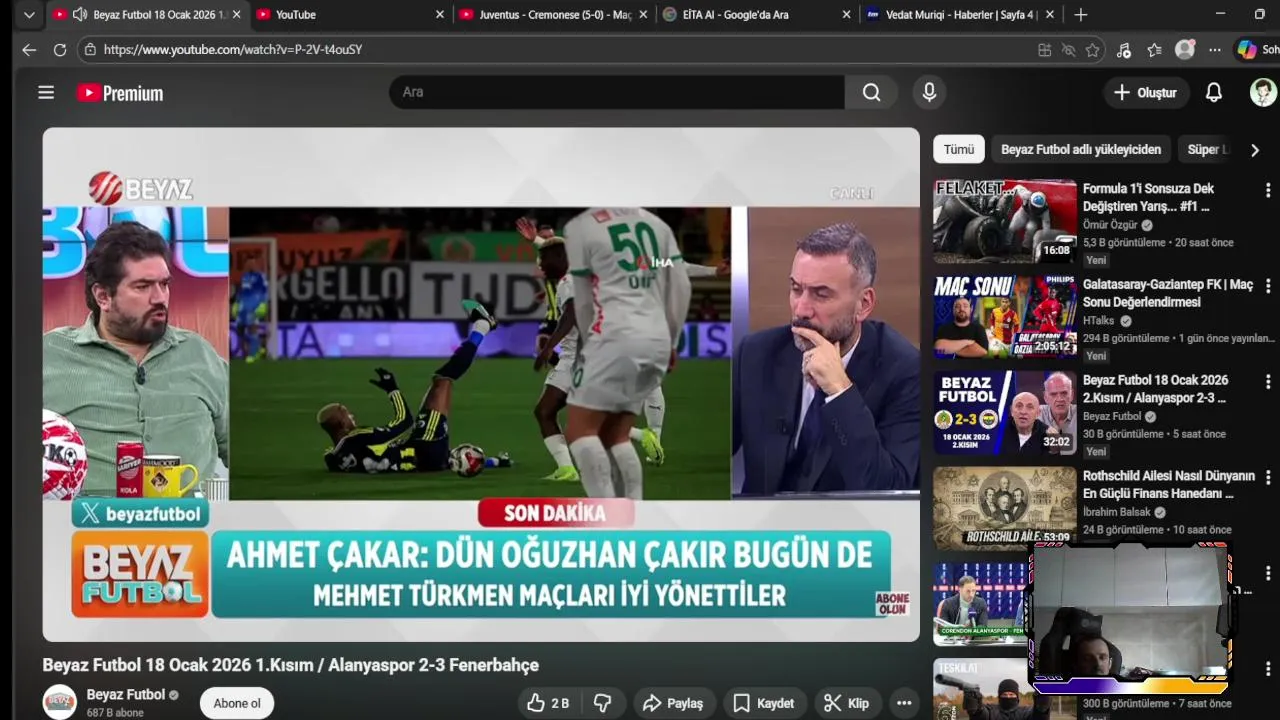Open YouTube notifications bell

pos(1213,93)
